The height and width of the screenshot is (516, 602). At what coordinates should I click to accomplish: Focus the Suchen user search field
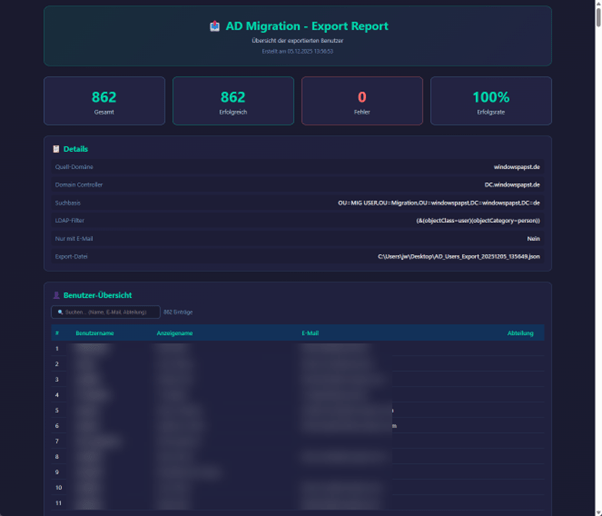coord(110,312)
